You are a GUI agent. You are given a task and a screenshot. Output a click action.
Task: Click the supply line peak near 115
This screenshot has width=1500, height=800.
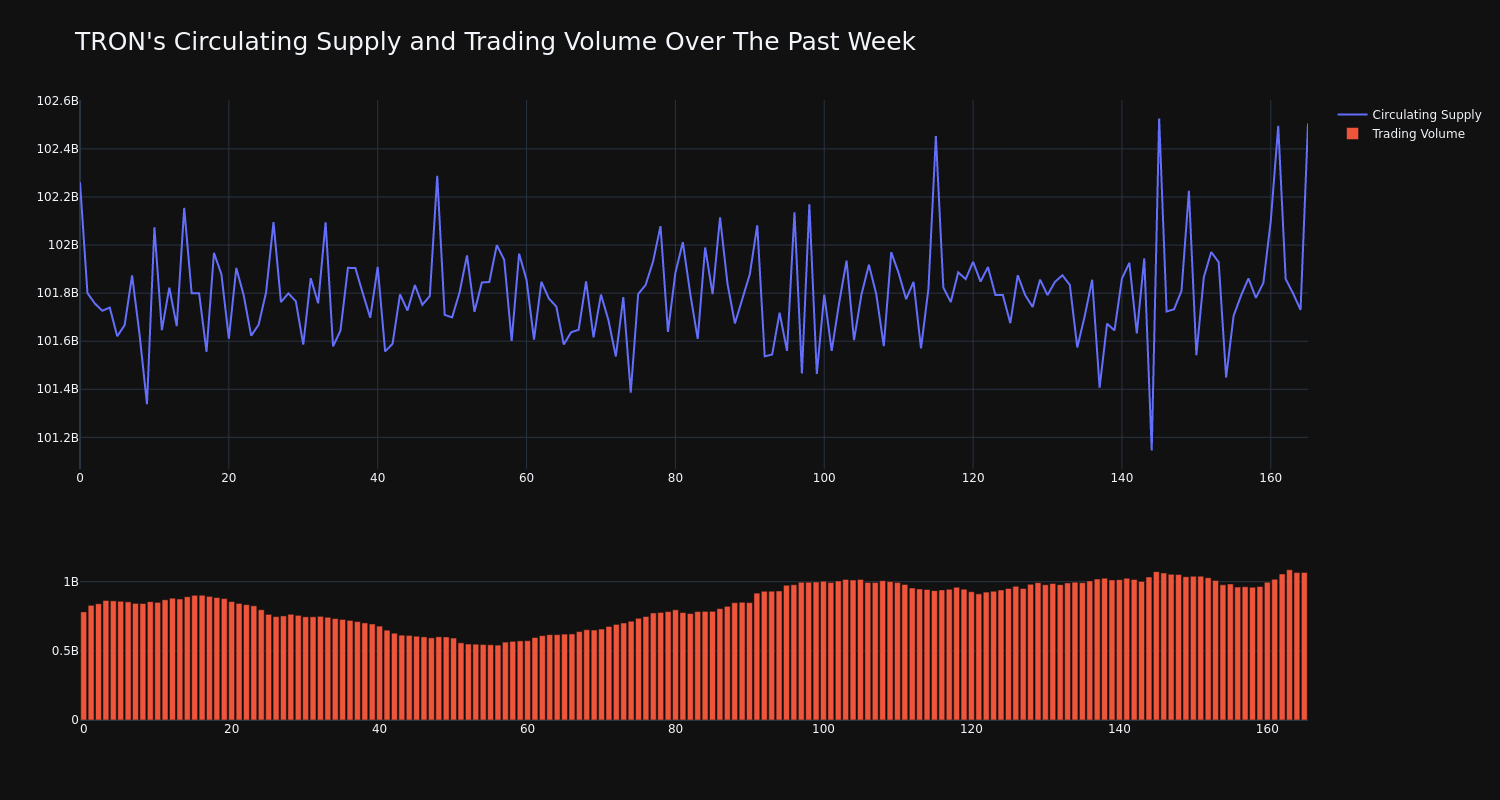936,137
